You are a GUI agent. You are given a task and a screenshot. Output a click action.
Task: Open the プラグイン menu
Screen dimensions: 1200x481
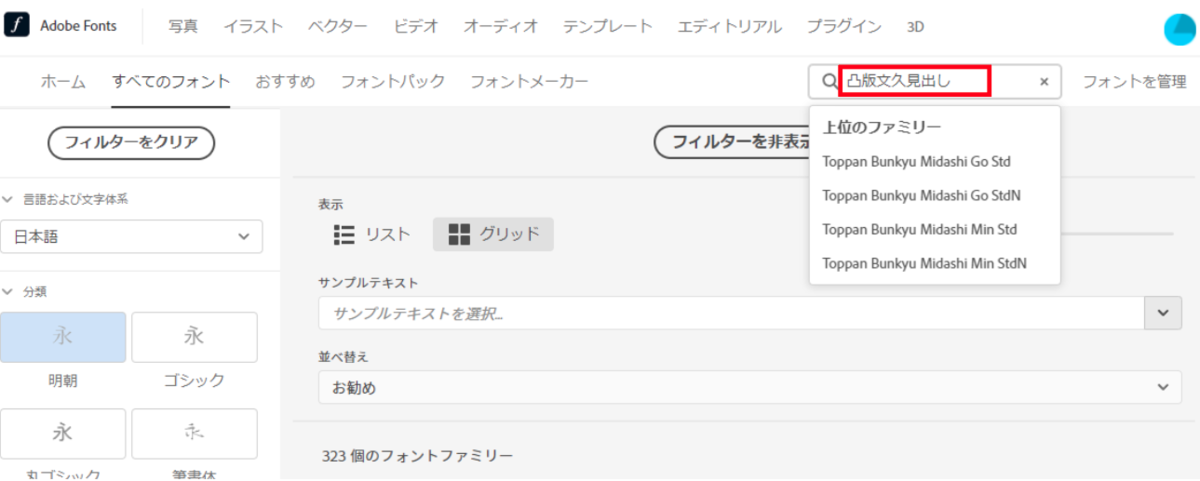point(844,27)
